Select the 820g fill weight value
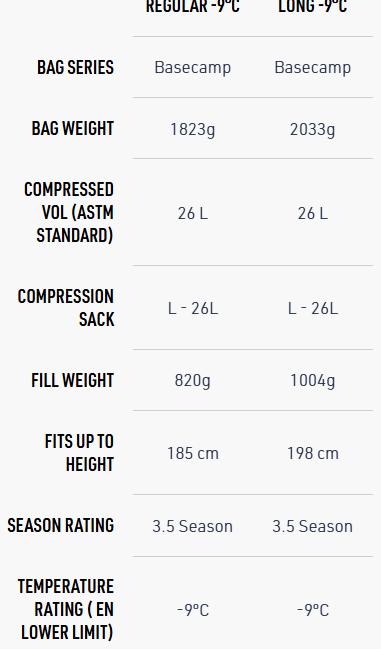381x649 pixels. (x=193, y=381)
